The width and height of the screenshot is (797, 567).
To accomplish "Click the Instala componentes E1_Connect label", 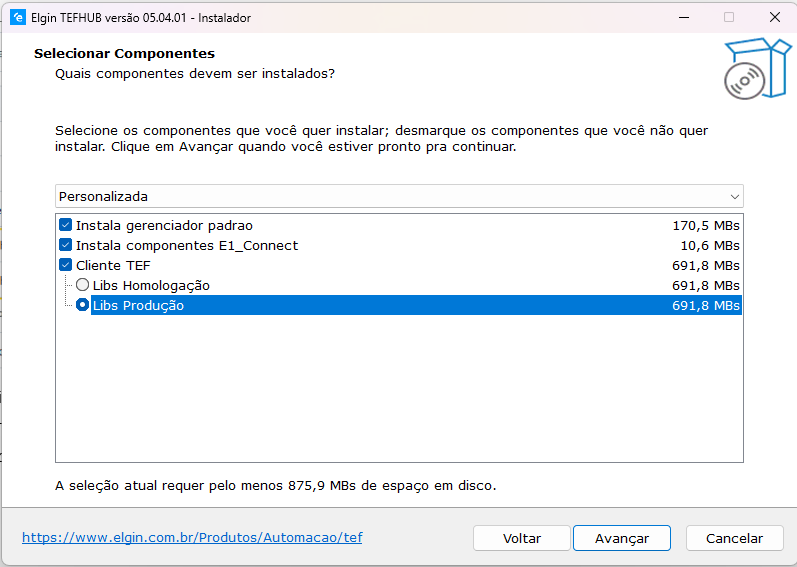I will 187,245.
